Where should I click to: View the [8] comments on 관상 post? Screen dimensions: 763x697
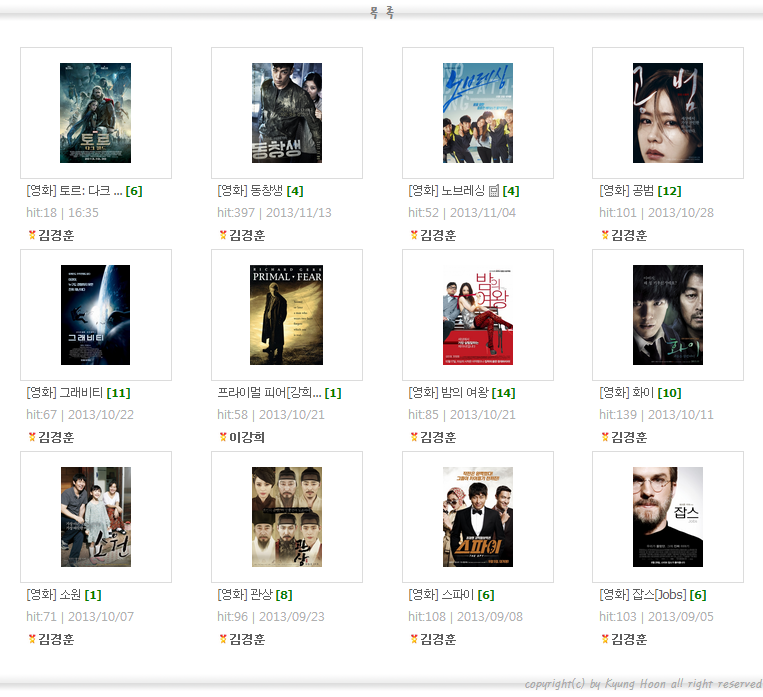tap(284, 595)
